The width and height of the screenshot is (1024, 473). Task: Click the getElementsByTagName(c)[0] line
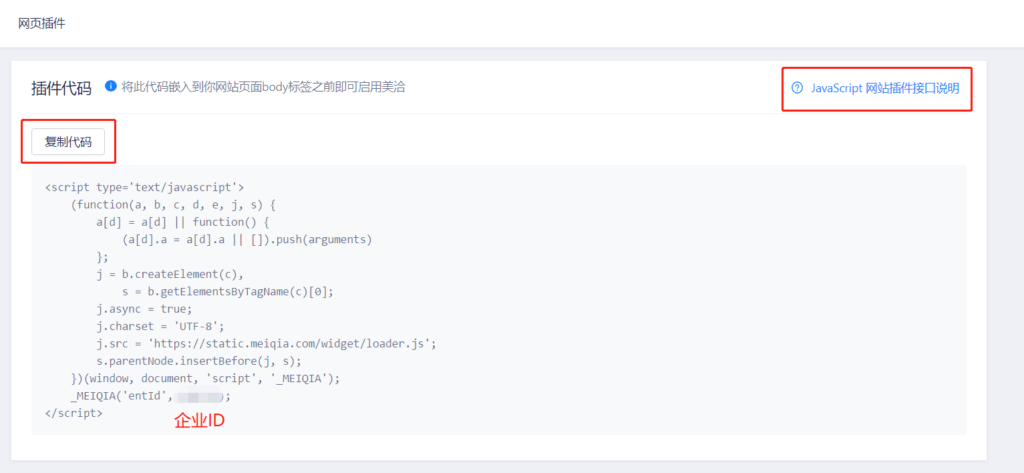tap(227, 291)
